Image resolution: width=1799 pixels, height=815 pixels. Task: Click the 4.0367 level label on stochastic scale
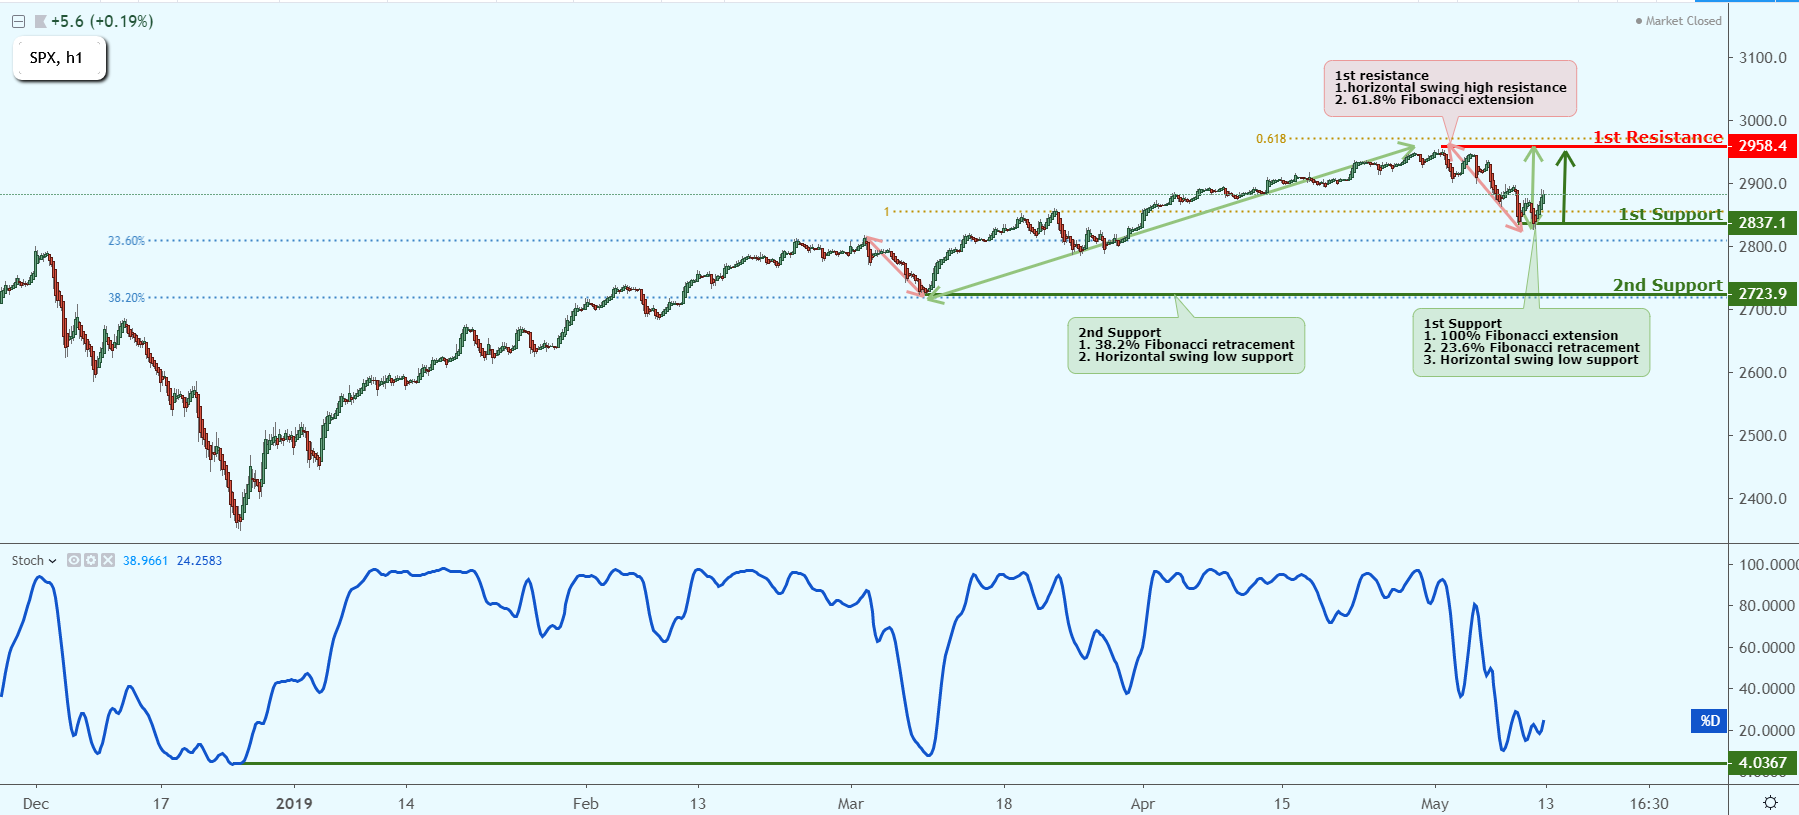tap(1763, 763)
